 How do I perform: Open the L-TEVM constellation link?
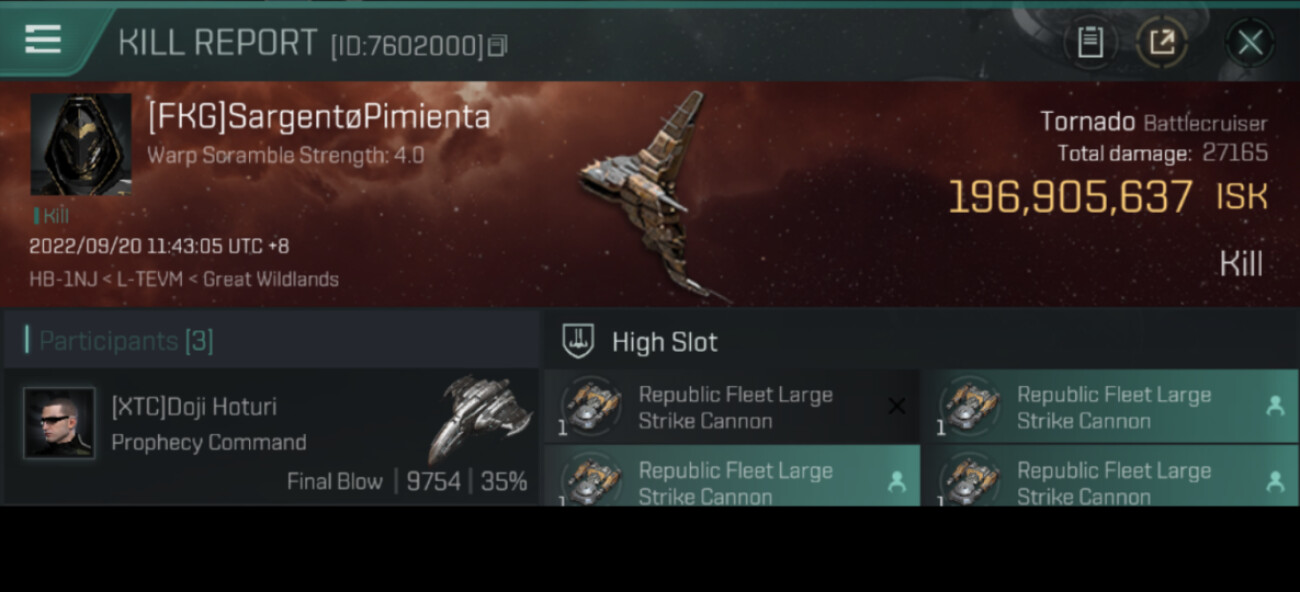click(148, 279)
